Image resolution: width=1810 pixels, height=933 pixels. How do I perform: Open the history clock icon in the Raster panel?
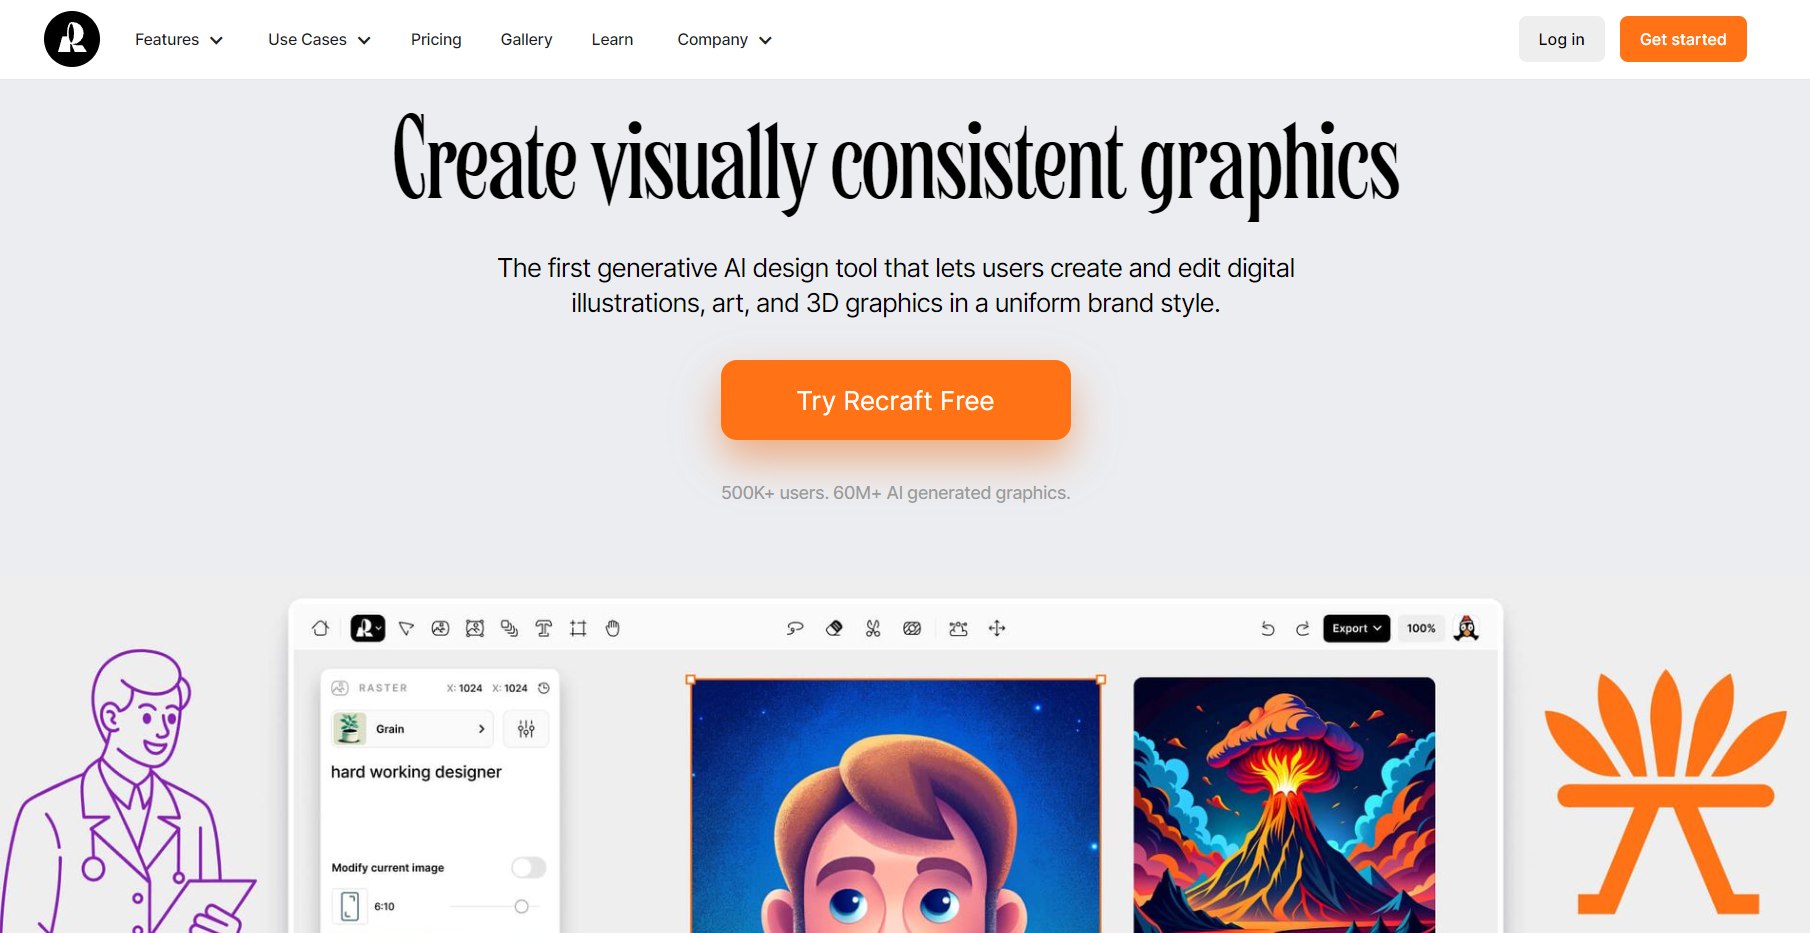coord(544,688)
